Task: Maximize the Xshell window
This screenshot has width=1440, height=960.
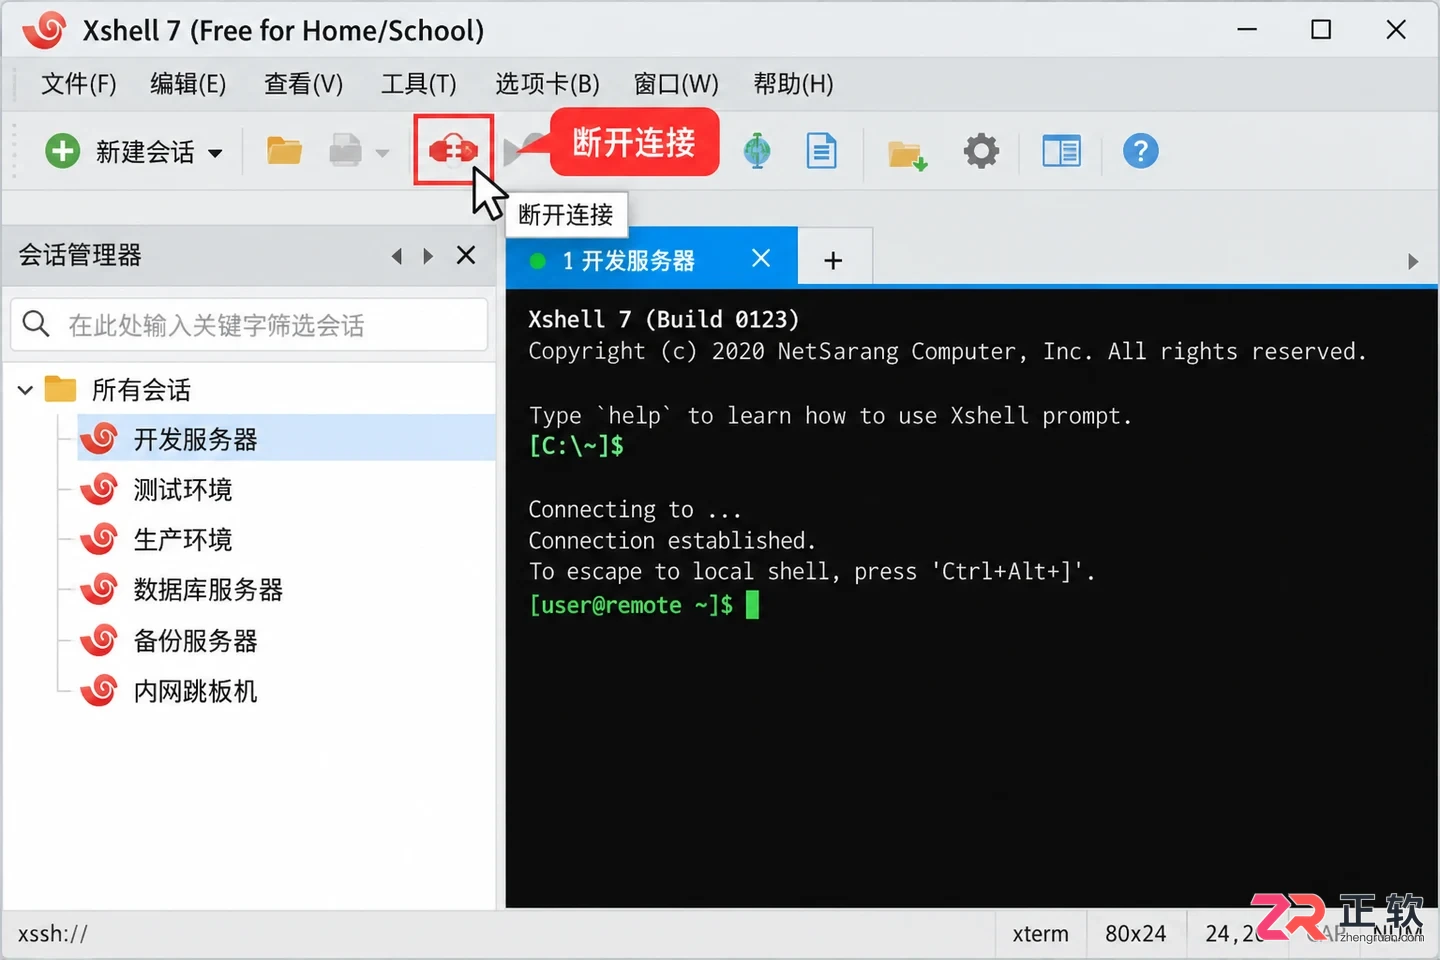Action: (1321, 30)
